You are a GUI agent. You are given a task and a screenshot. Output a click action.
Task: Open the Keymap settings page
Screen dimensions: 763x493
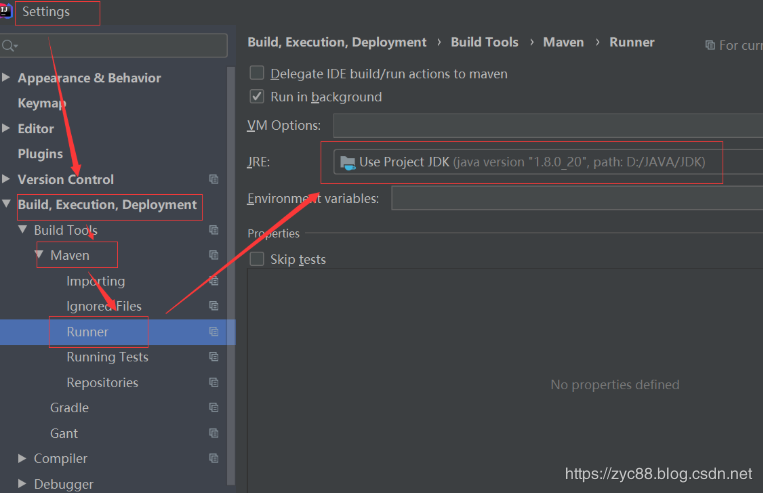(x=42, y=103)
